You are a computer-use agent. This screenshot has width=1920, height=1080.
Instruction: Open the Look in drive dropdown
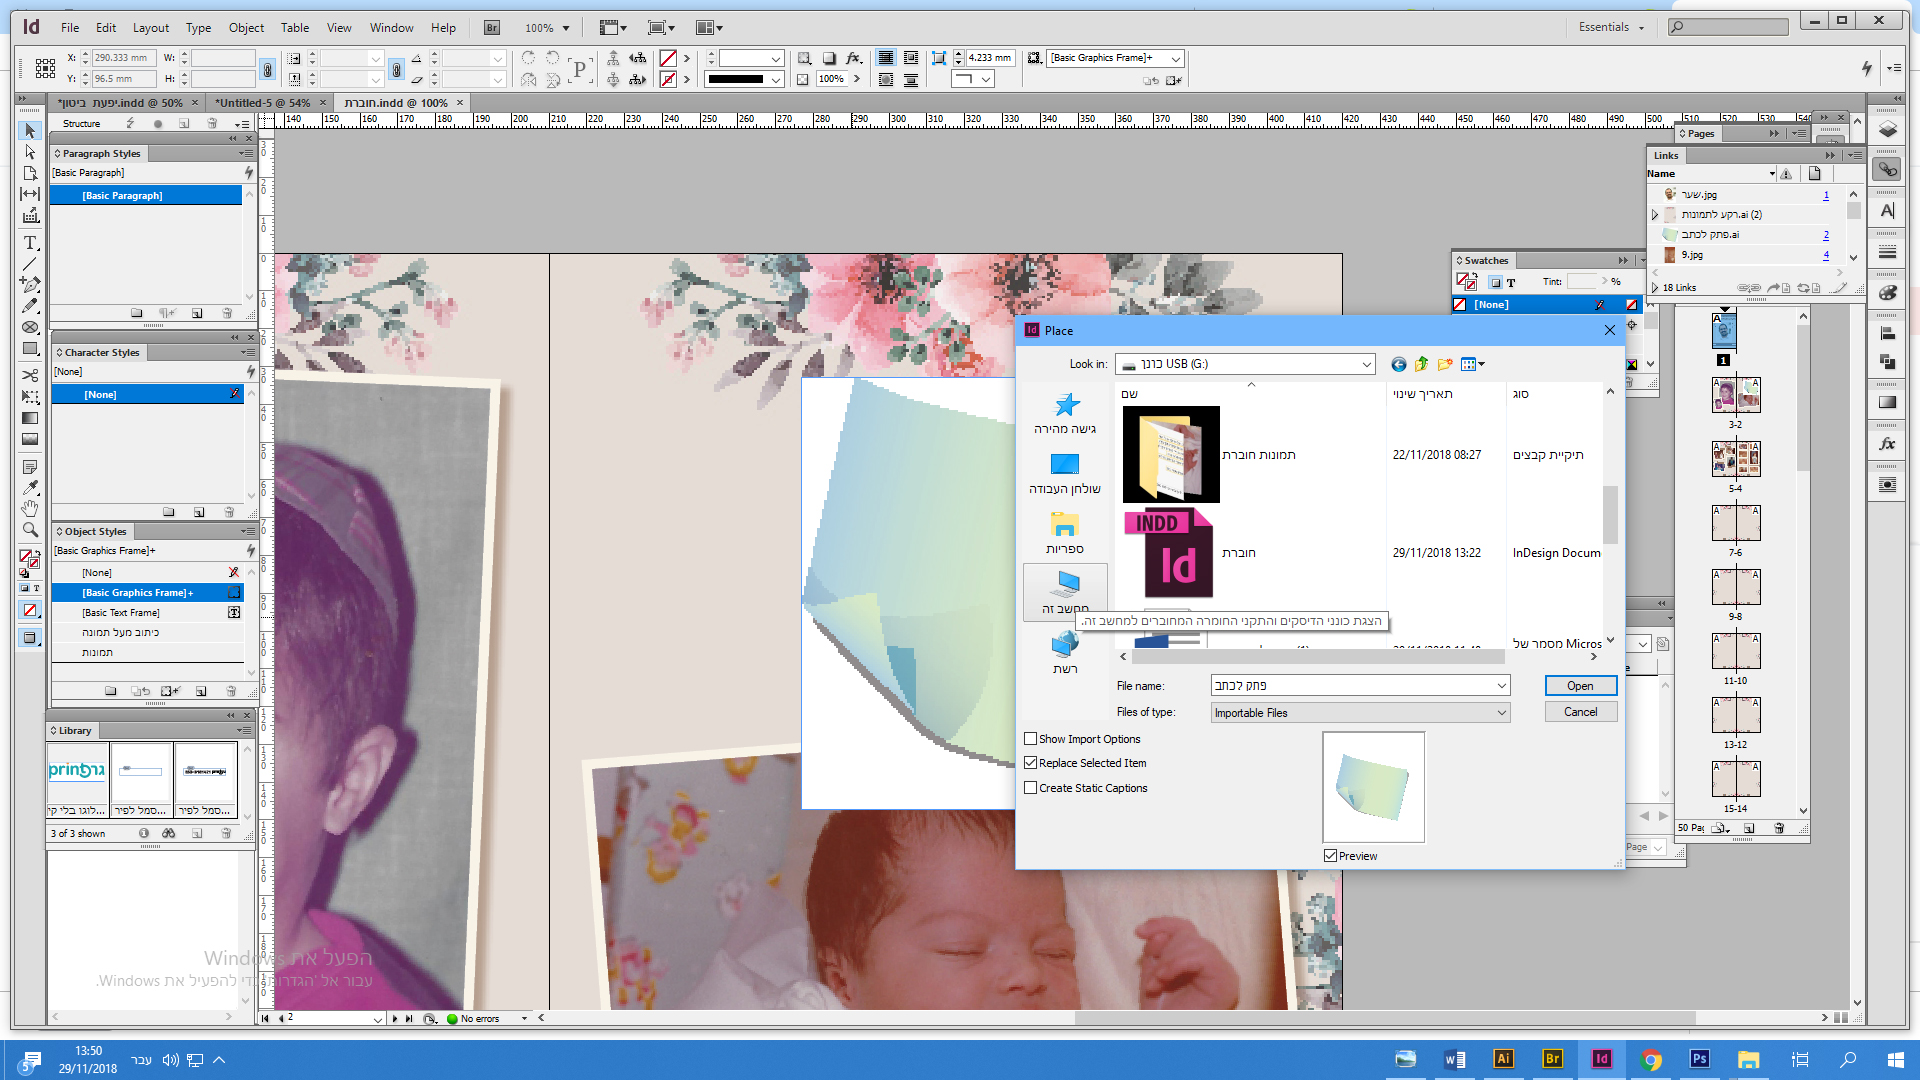[1366, 364]
